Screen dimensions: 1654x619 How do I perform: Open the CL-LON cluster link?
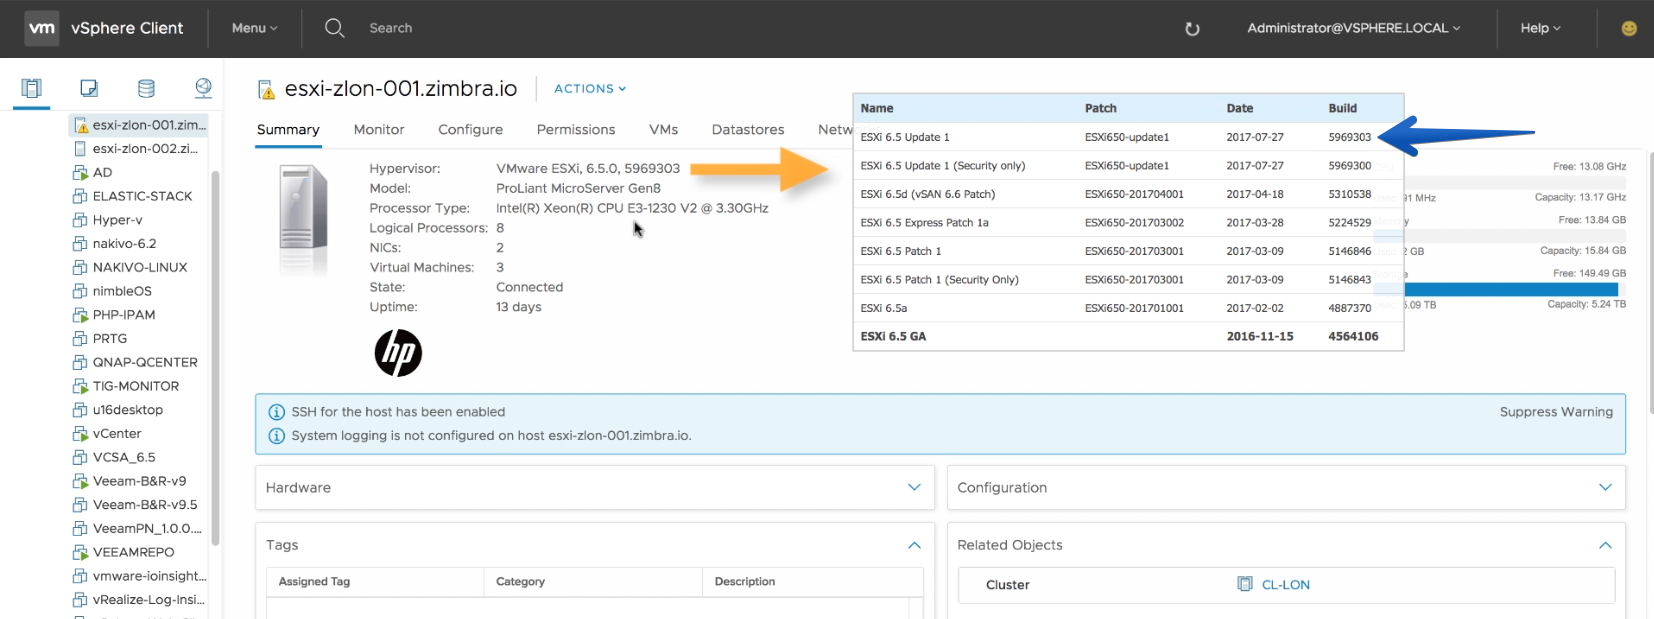tap(1286, 585)
